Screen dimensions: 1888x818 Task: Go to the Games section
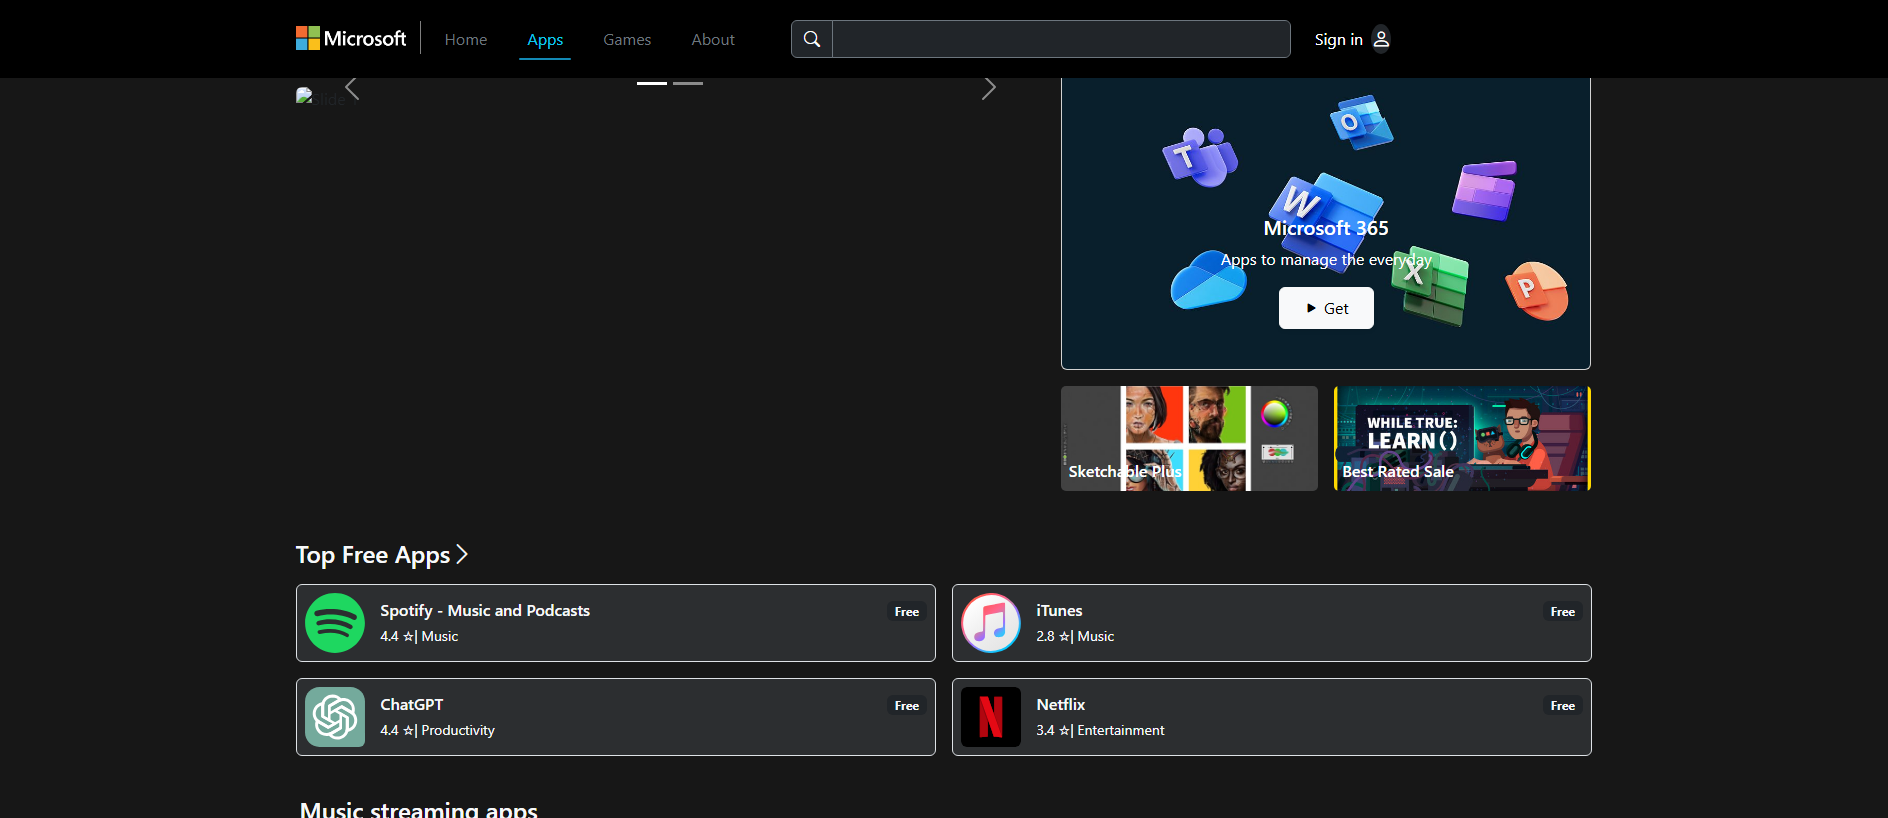click(627, 39)
